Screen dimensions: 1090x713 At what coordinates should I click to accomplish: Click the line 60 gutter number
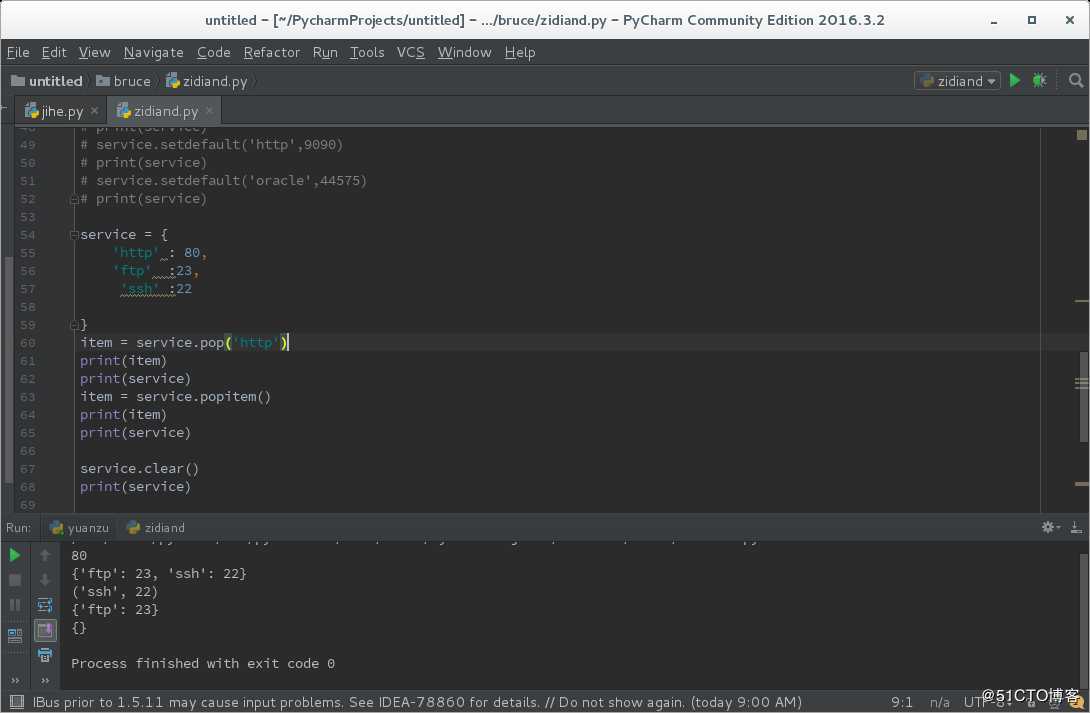pos(28,343)
